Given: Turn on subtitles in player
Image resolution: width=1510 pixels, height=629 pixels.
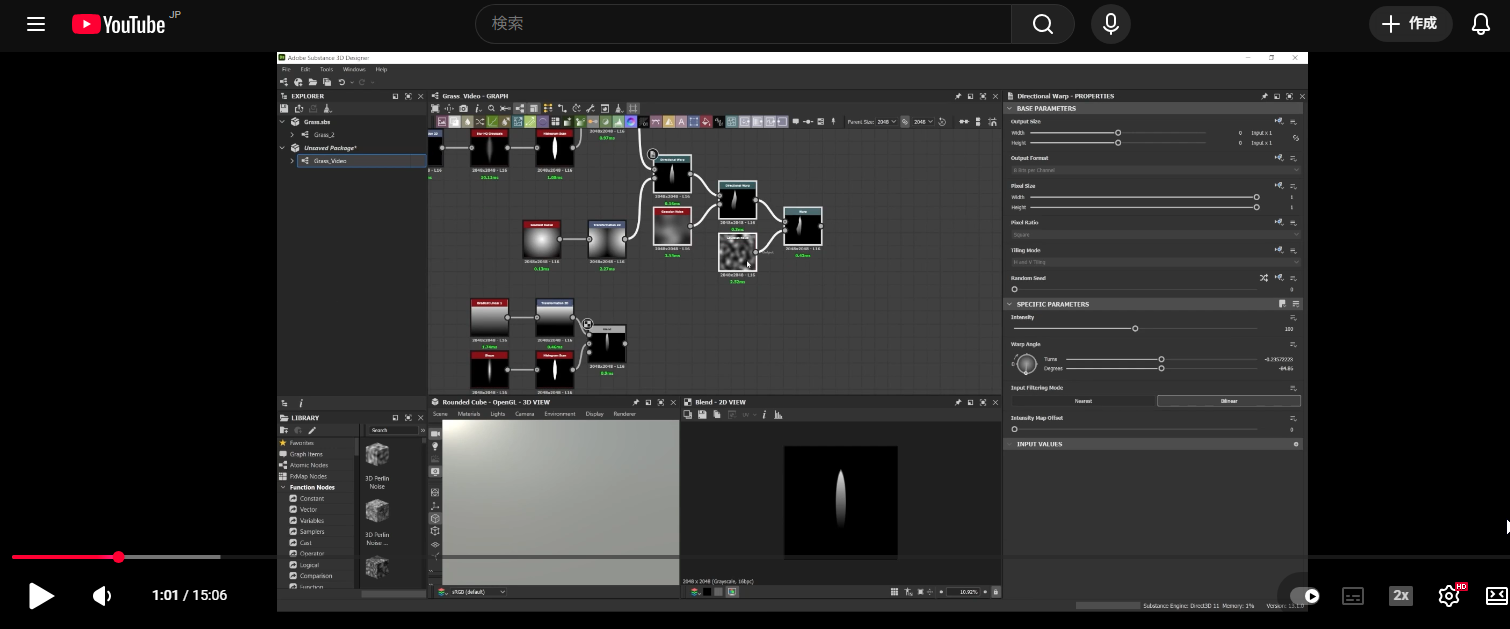Looking at the screenshot, I should [1353, 596].
